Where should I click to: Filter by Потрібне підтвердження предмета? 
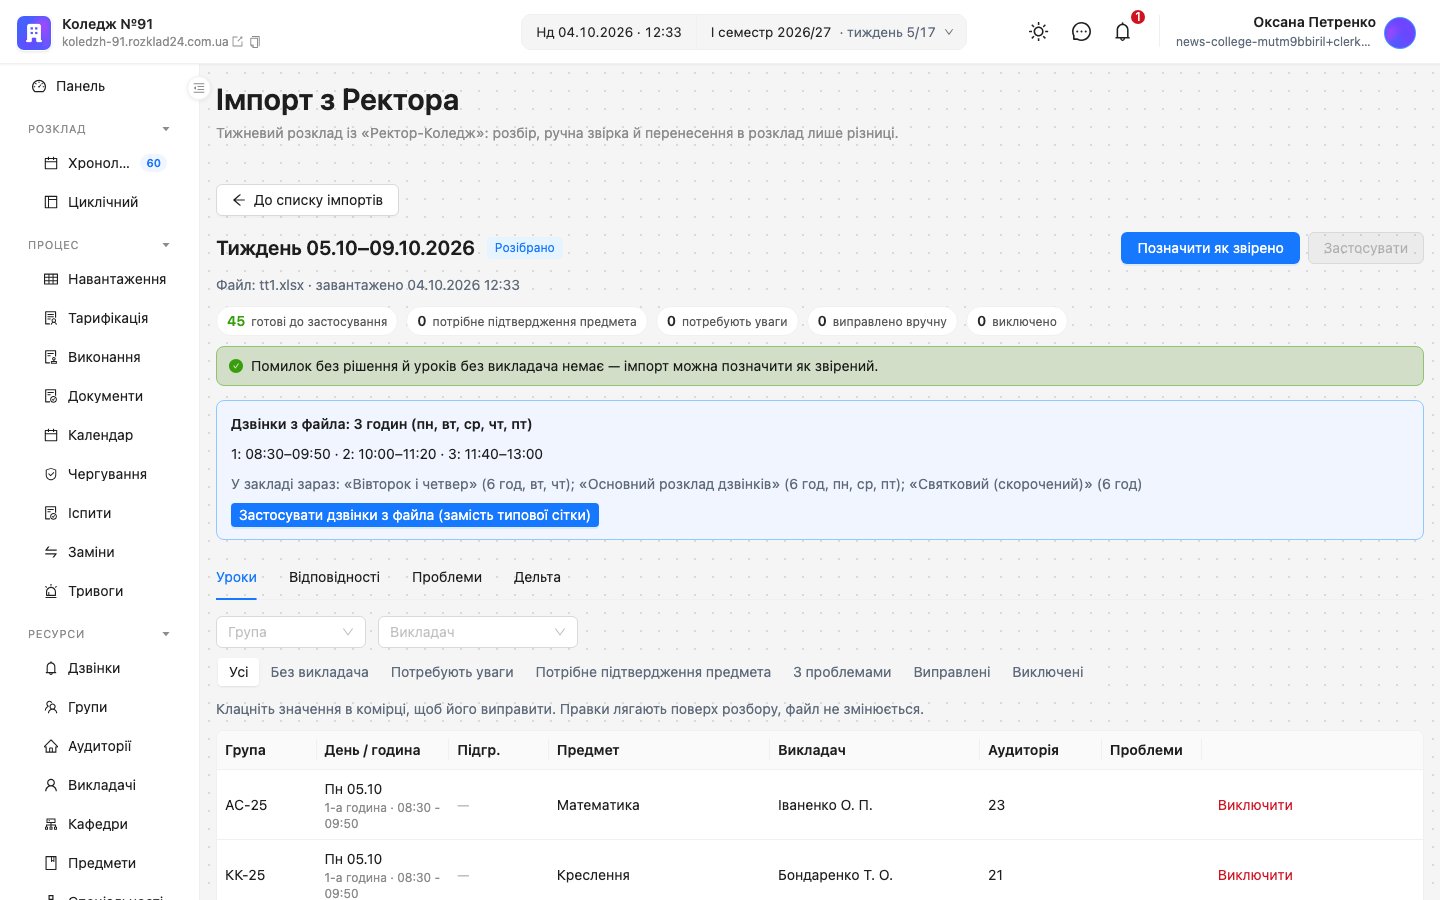tap(653, 672)
